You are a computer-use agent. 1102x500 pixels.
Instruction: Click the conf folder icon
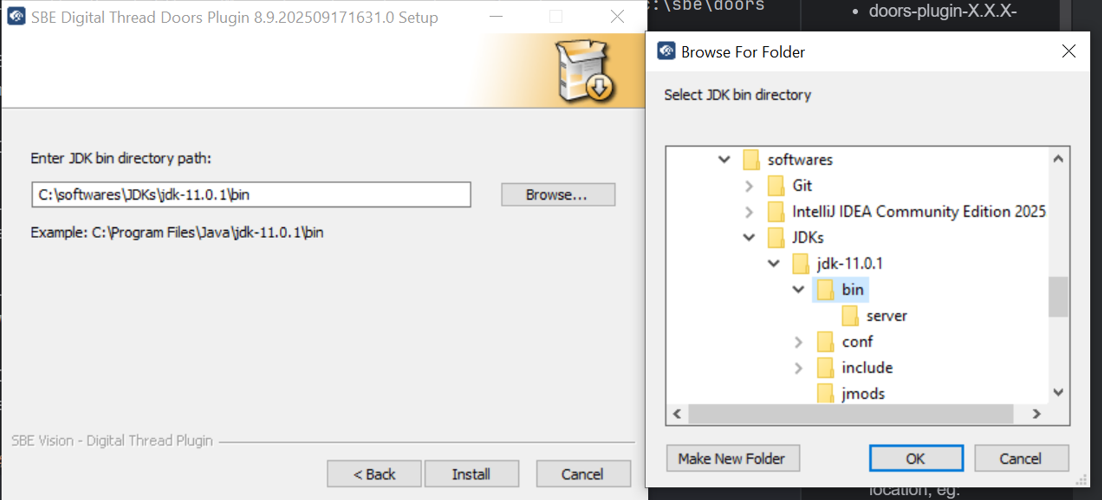pos(825,342)
